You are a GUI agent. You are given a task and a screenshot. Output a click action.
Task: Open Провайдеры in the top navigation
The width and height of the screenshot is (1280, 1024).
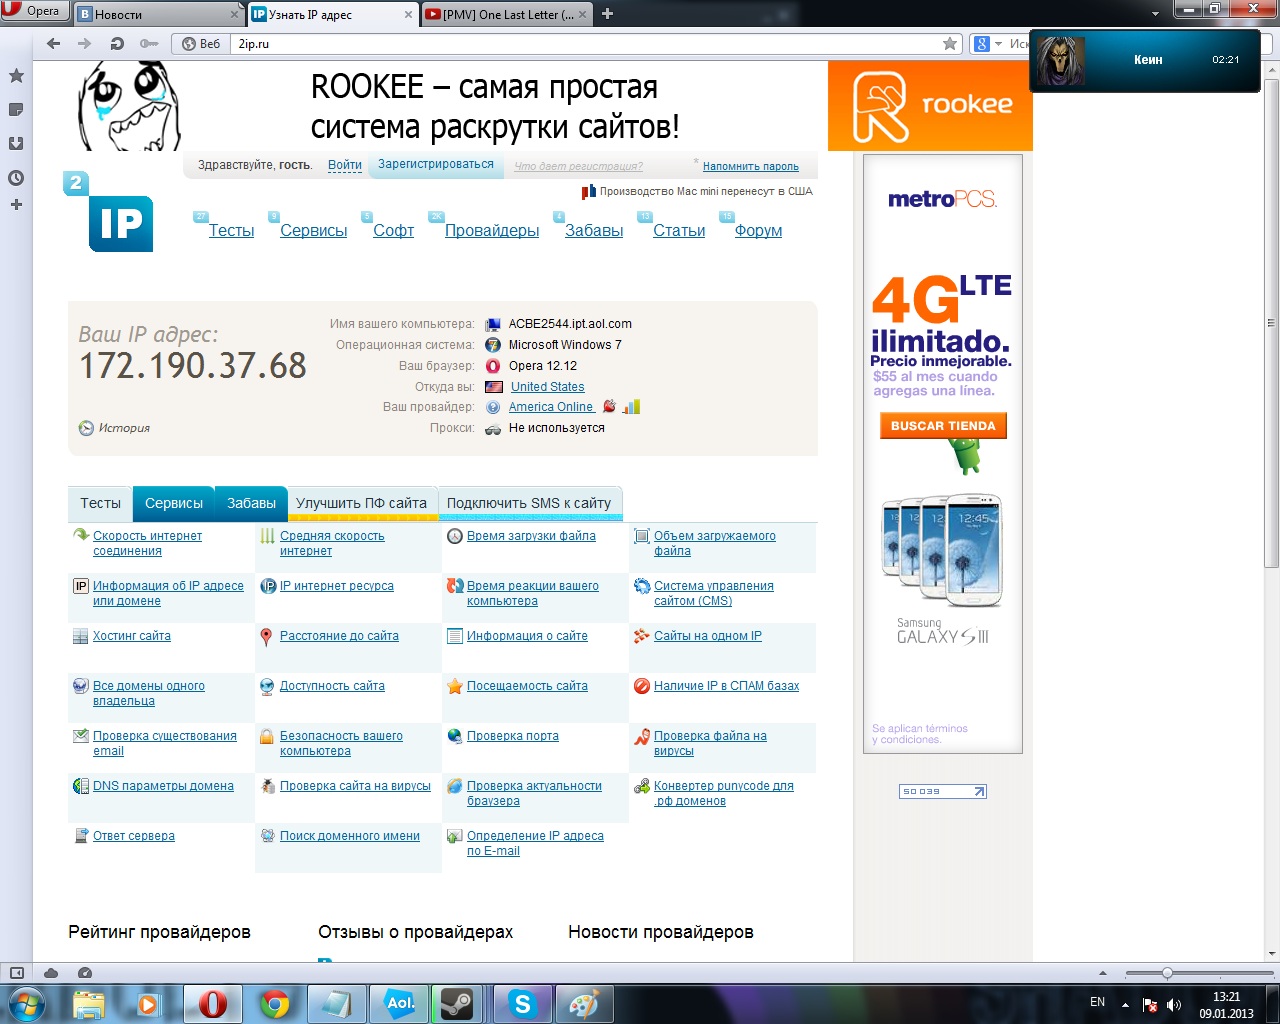click(492, 230)
